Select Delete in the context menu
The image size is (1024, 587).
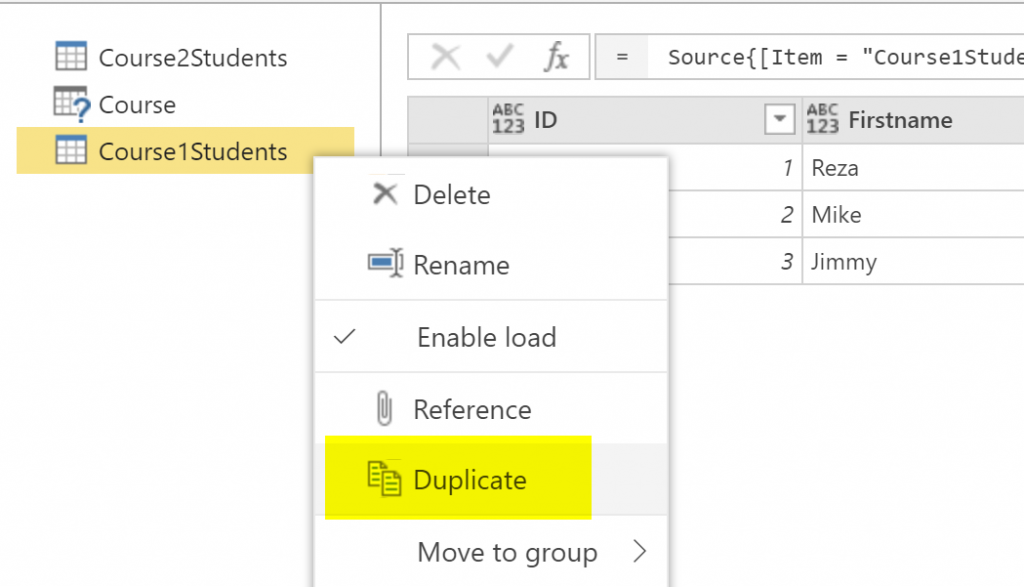point(451,195)
